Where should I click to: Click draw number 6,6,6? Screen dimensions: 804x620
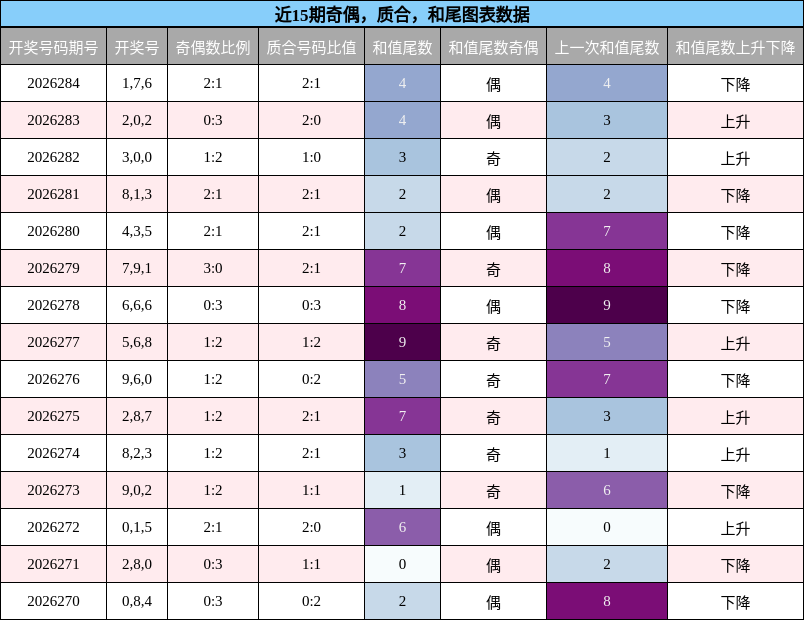pos(137,305)
